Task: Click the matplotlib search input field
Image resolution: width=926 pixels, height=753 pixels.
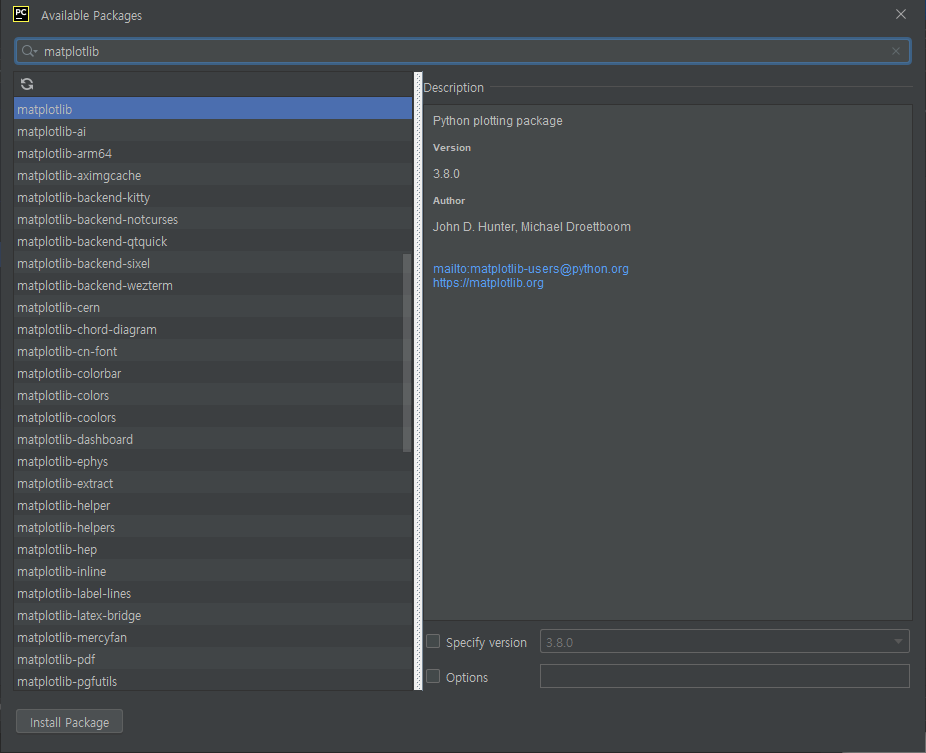Action: coord(462,51)
